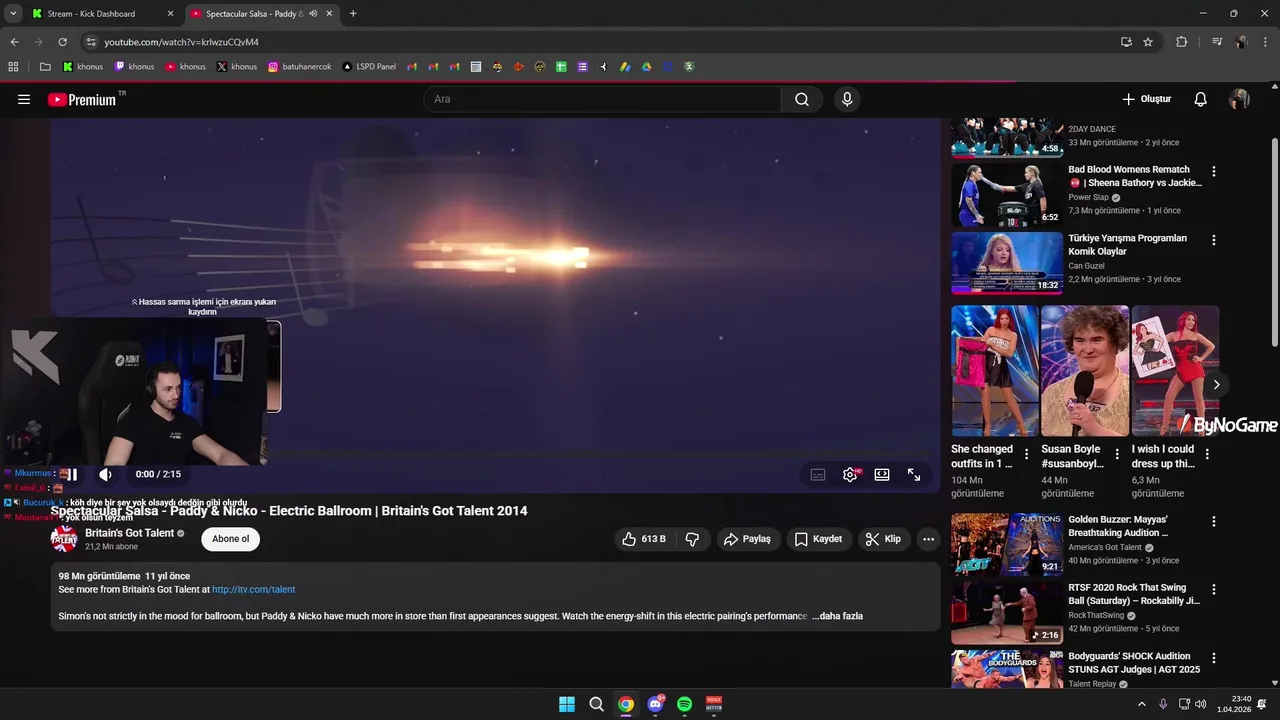Open Bad Blood Womens Rematch thumbnail
The image size is (1280, 720).
coord(1007,195)
